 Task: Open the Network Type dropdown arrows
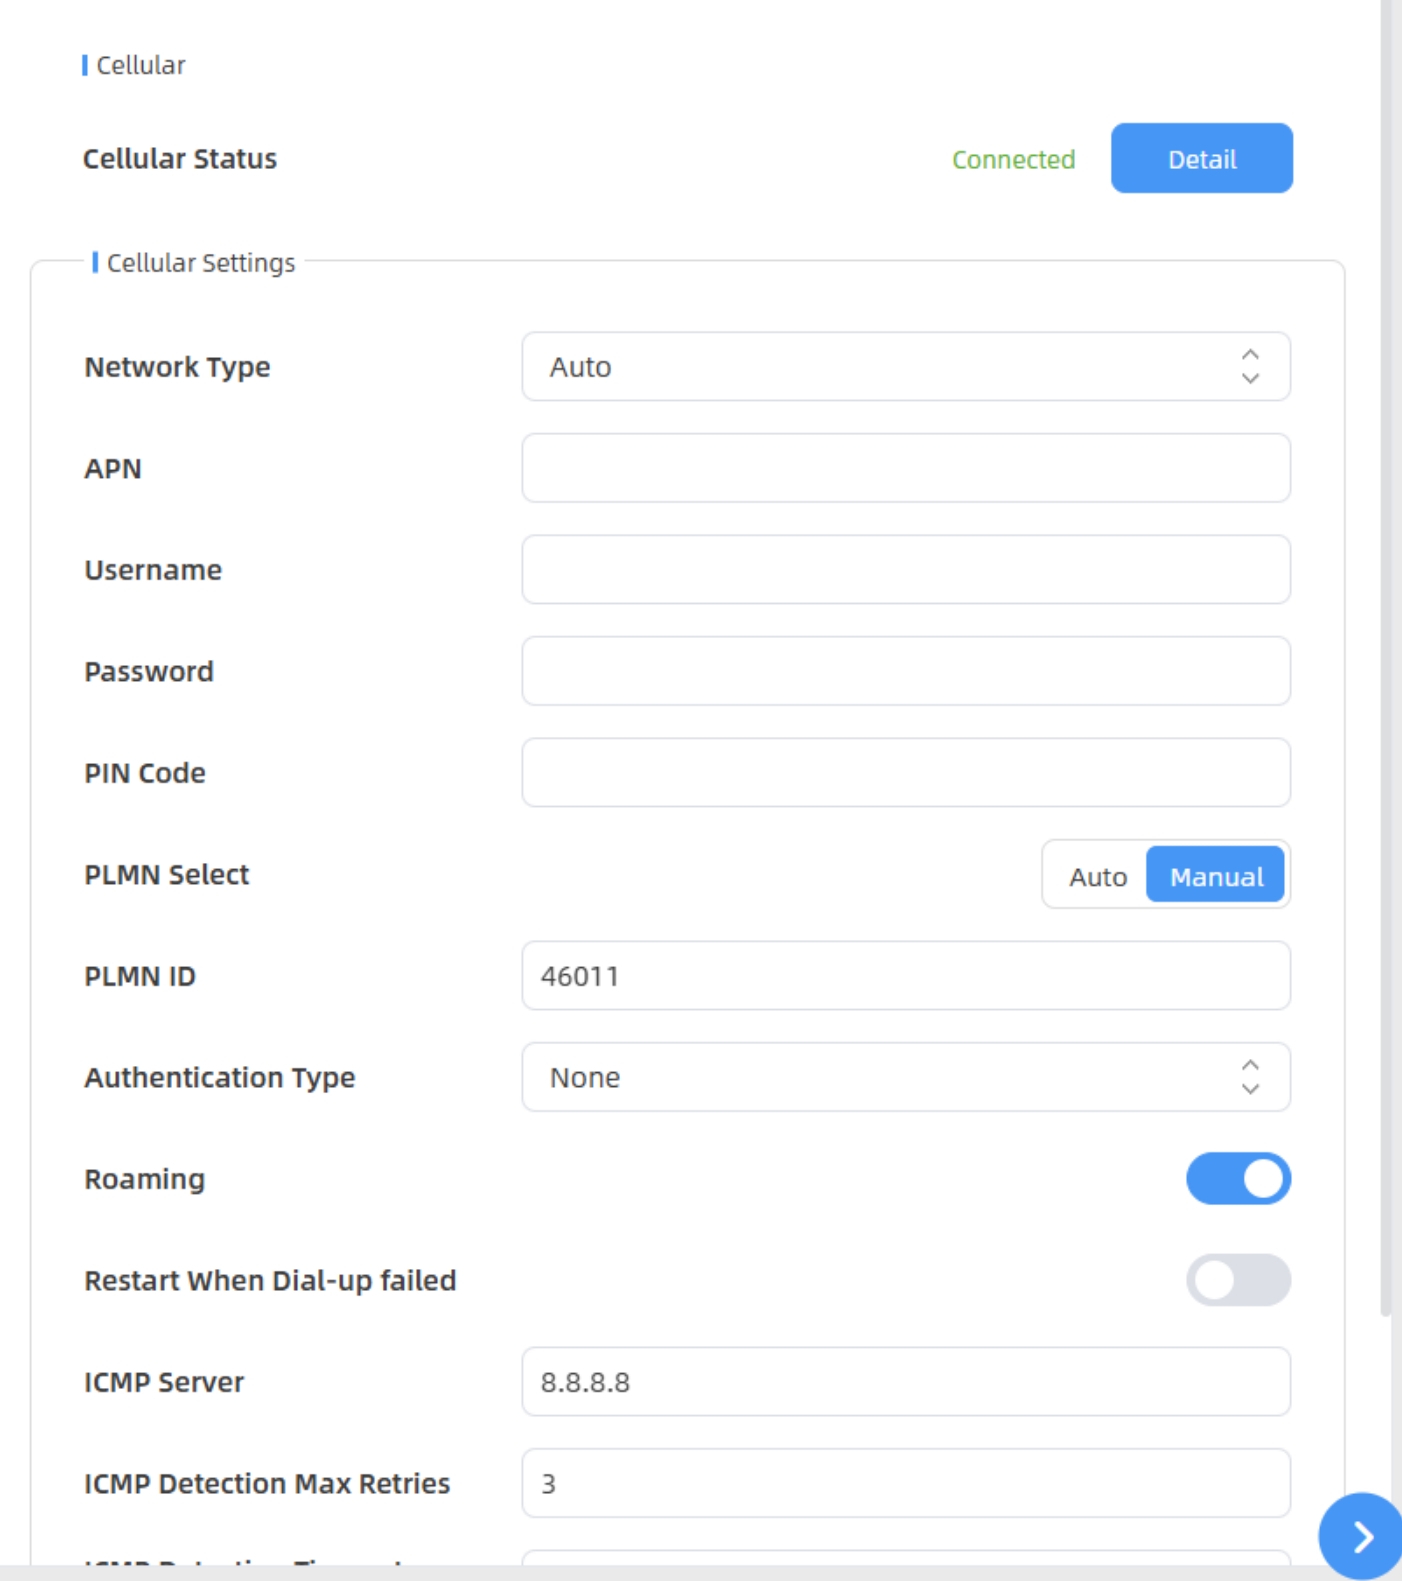(x=1249, y=367)
